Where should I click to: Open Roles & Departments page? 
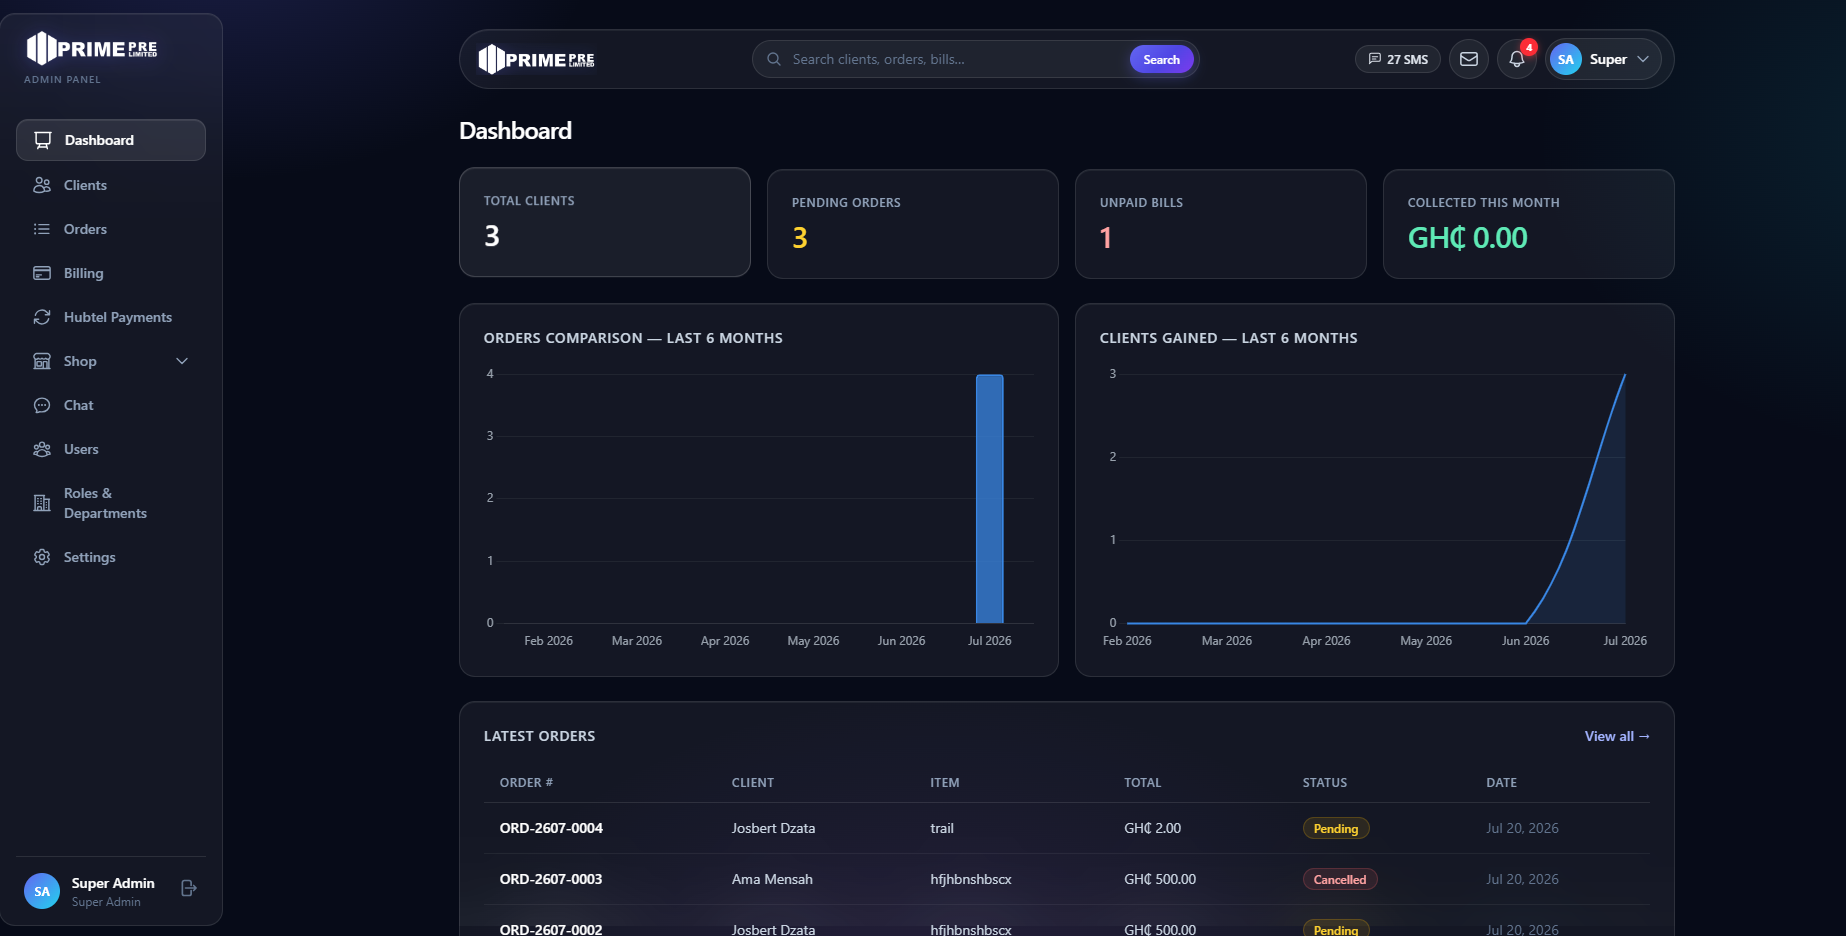pyautogui.click(x=111, y=503)
